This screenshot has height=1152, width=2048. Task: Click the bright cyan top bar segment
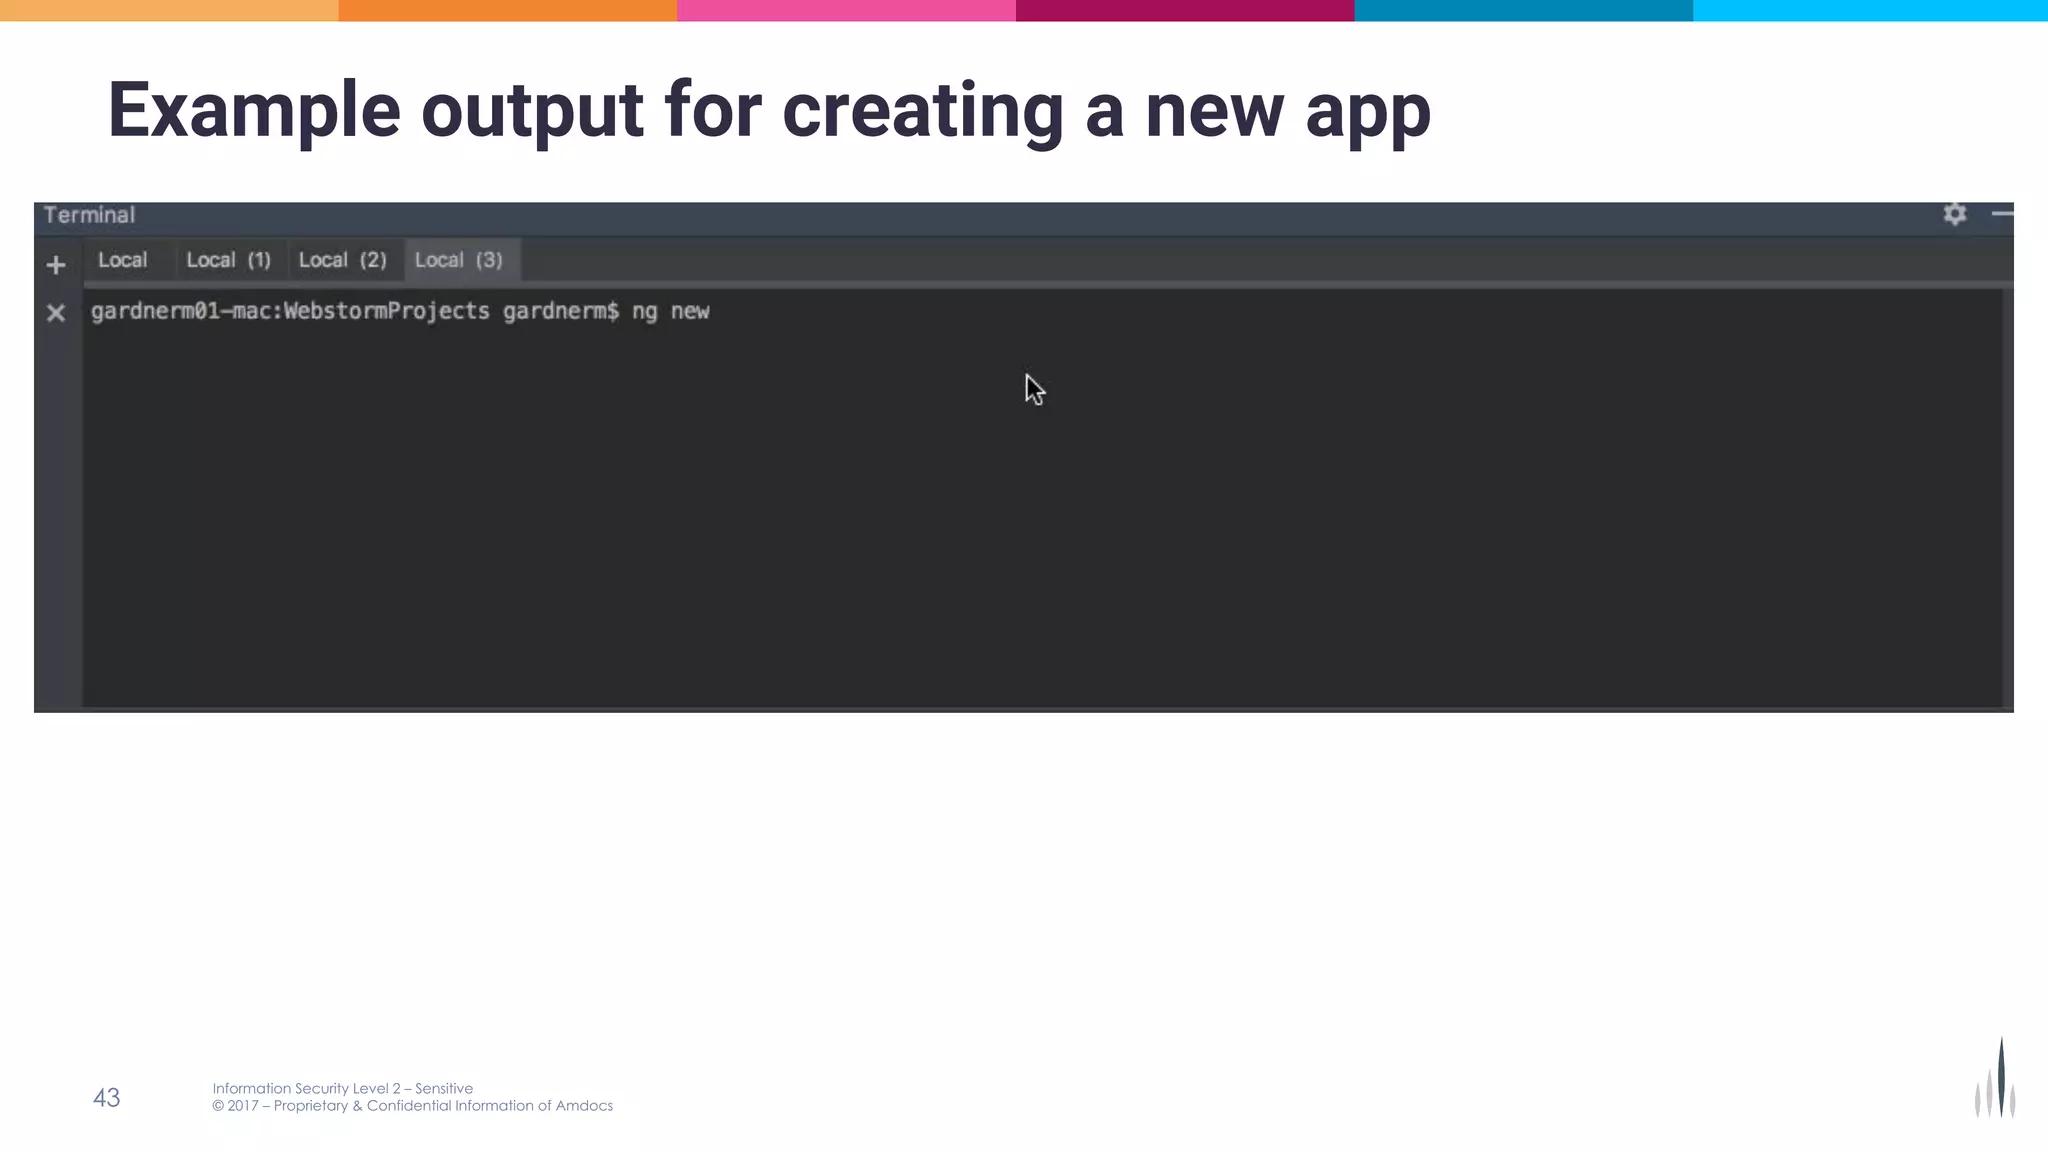tap(1870, 10)
